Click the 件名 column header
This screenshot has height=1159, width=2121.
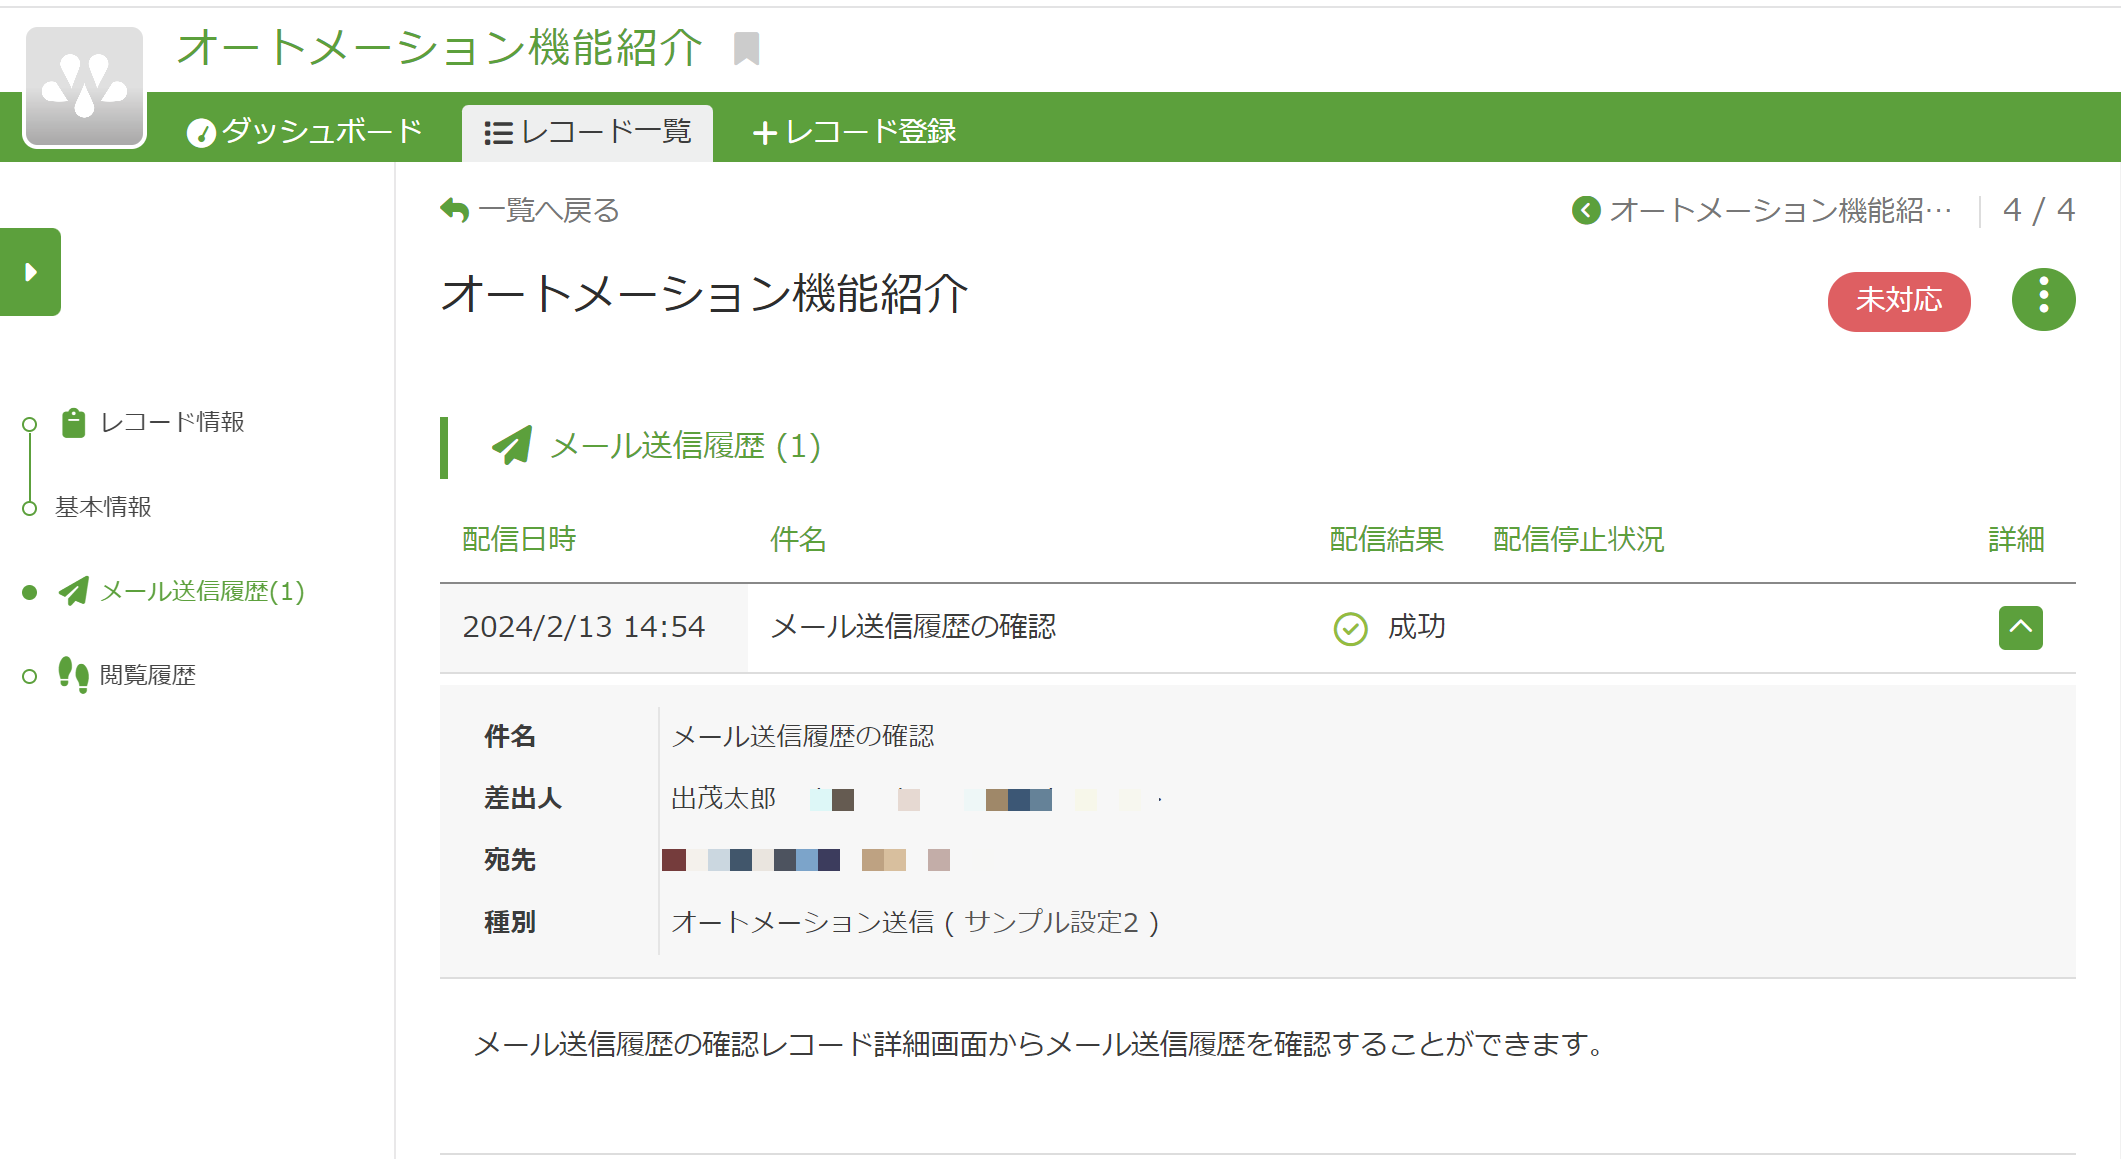(x=798, y=539)
